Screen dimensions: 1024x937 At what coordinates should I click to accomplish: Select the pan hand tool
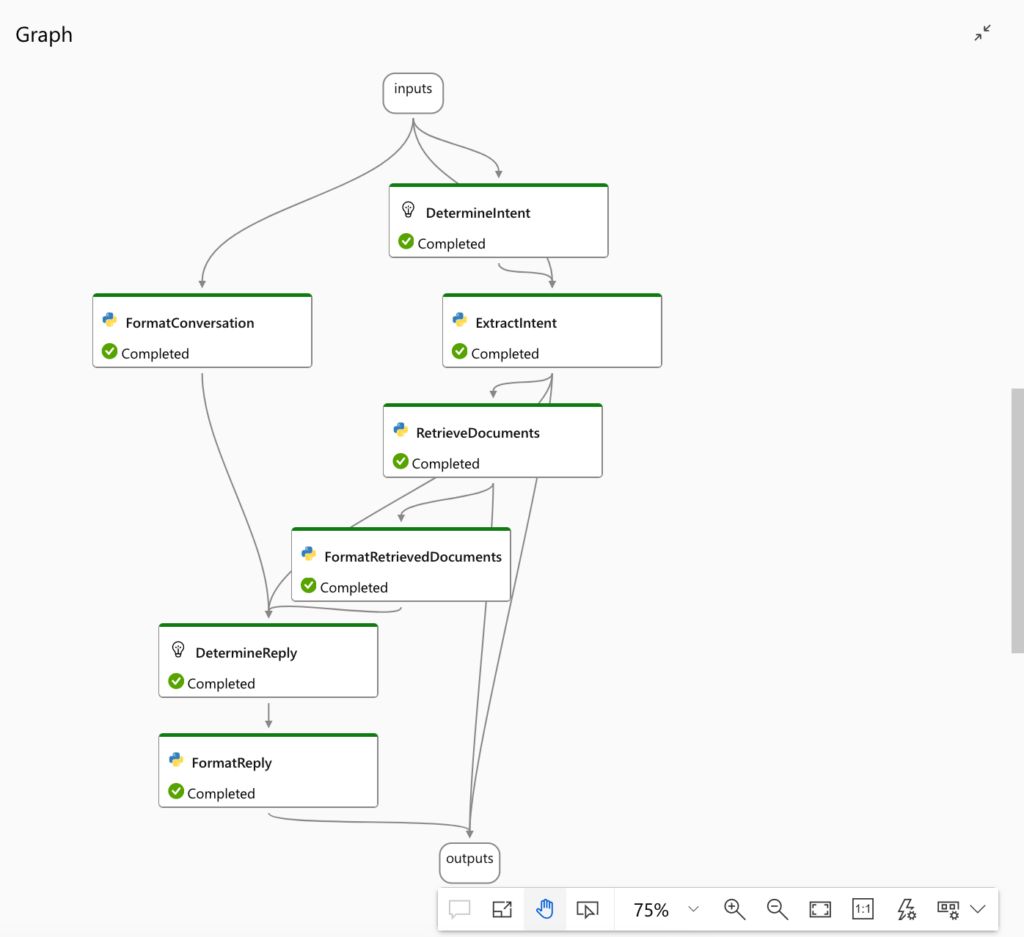coord(545,909)
